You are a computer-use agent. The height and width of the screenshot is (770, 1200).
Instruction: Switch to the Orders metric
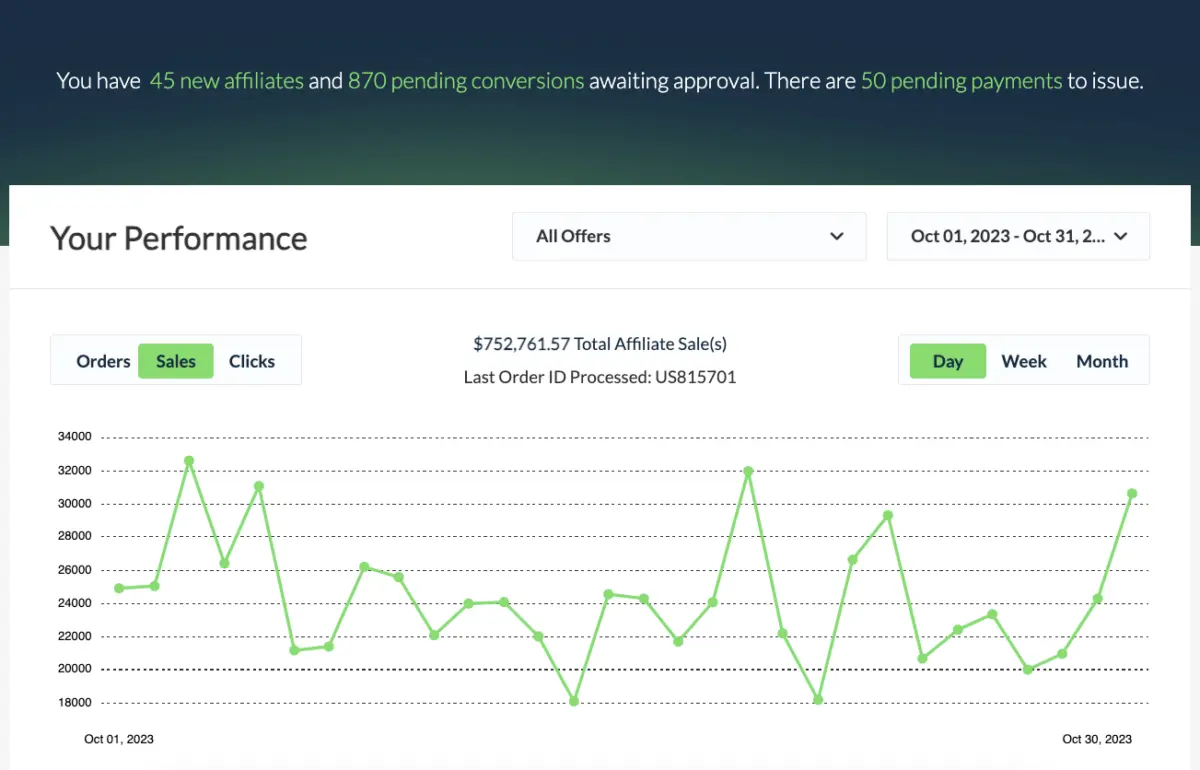pos(103,361)
